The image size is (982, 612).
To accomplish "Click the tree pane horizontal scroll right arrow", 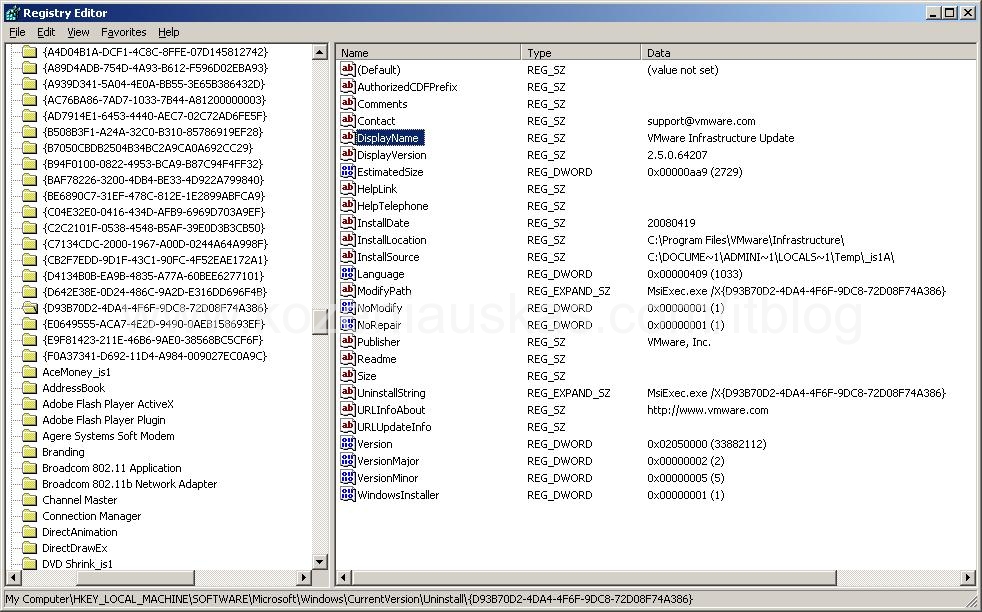I will [304, 578].
